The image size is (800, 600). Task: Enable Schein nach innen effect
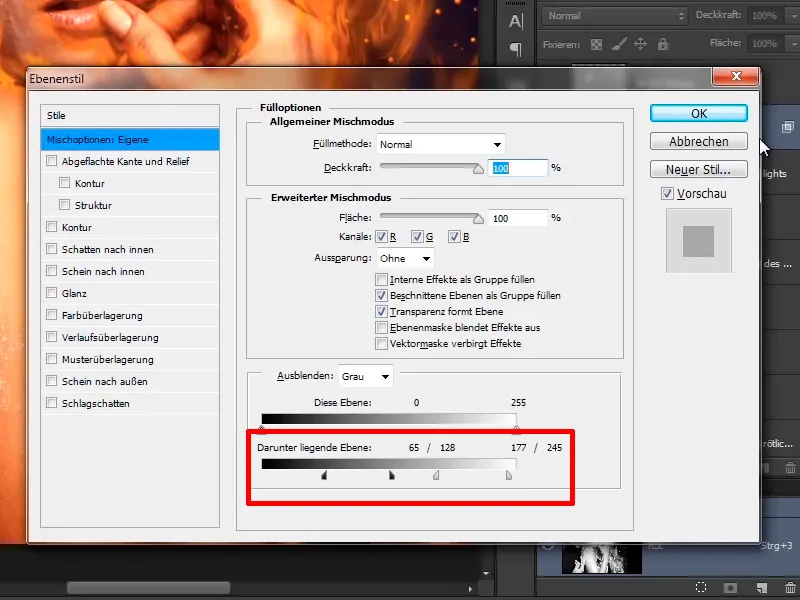tap(52, 271)
